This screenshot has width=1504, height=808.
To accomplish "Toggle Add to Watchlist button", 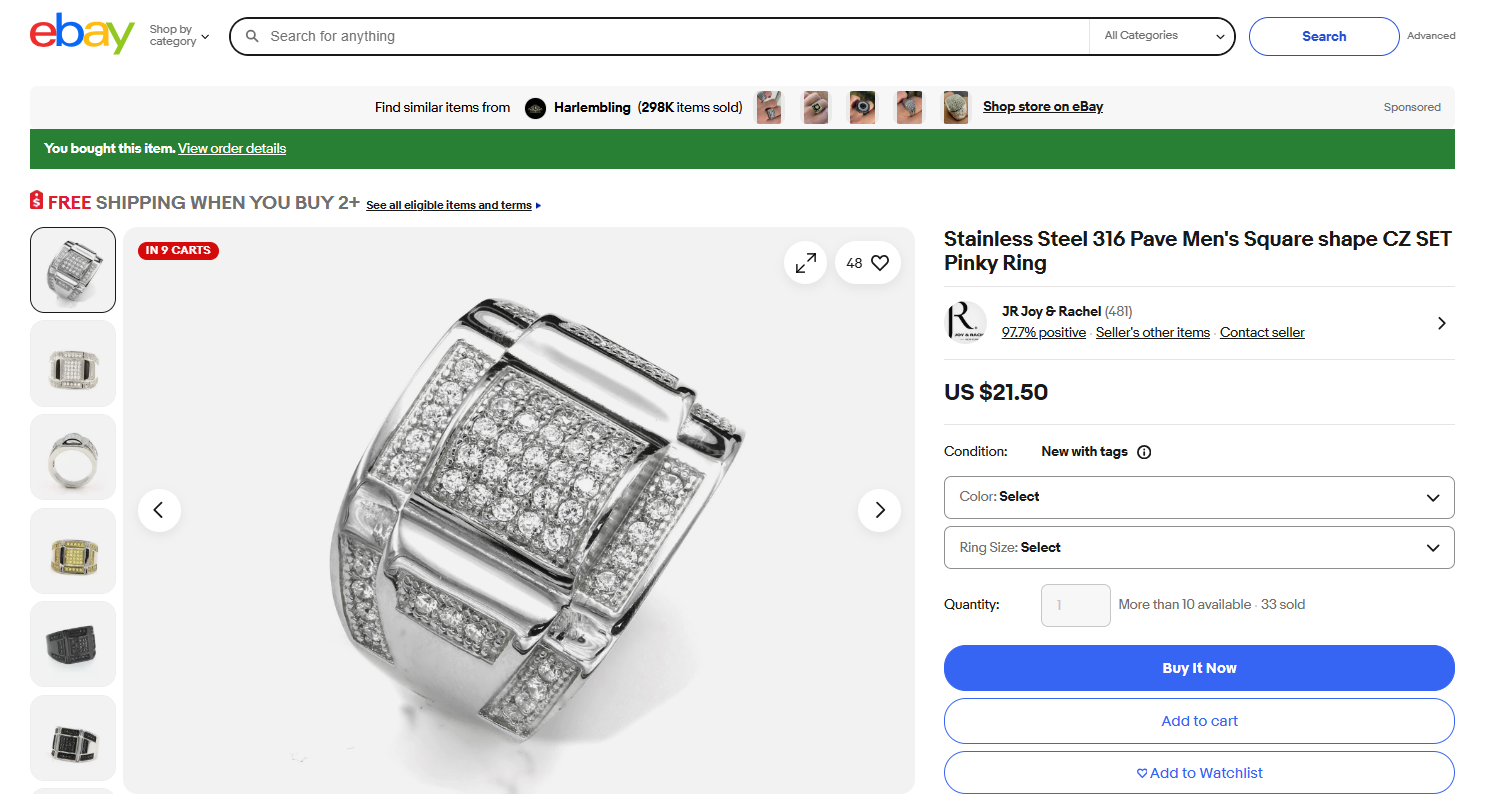I will tap(1198, 773).
